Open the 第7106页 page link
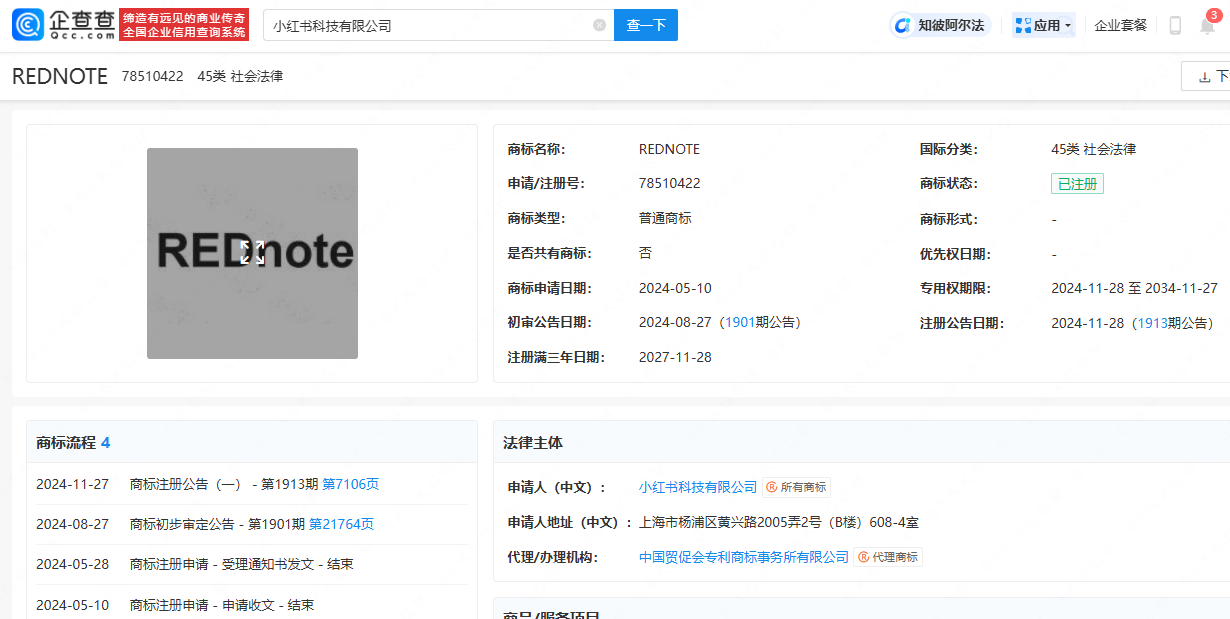Screen dimensions: 1230x619 (x=350, y=484)
